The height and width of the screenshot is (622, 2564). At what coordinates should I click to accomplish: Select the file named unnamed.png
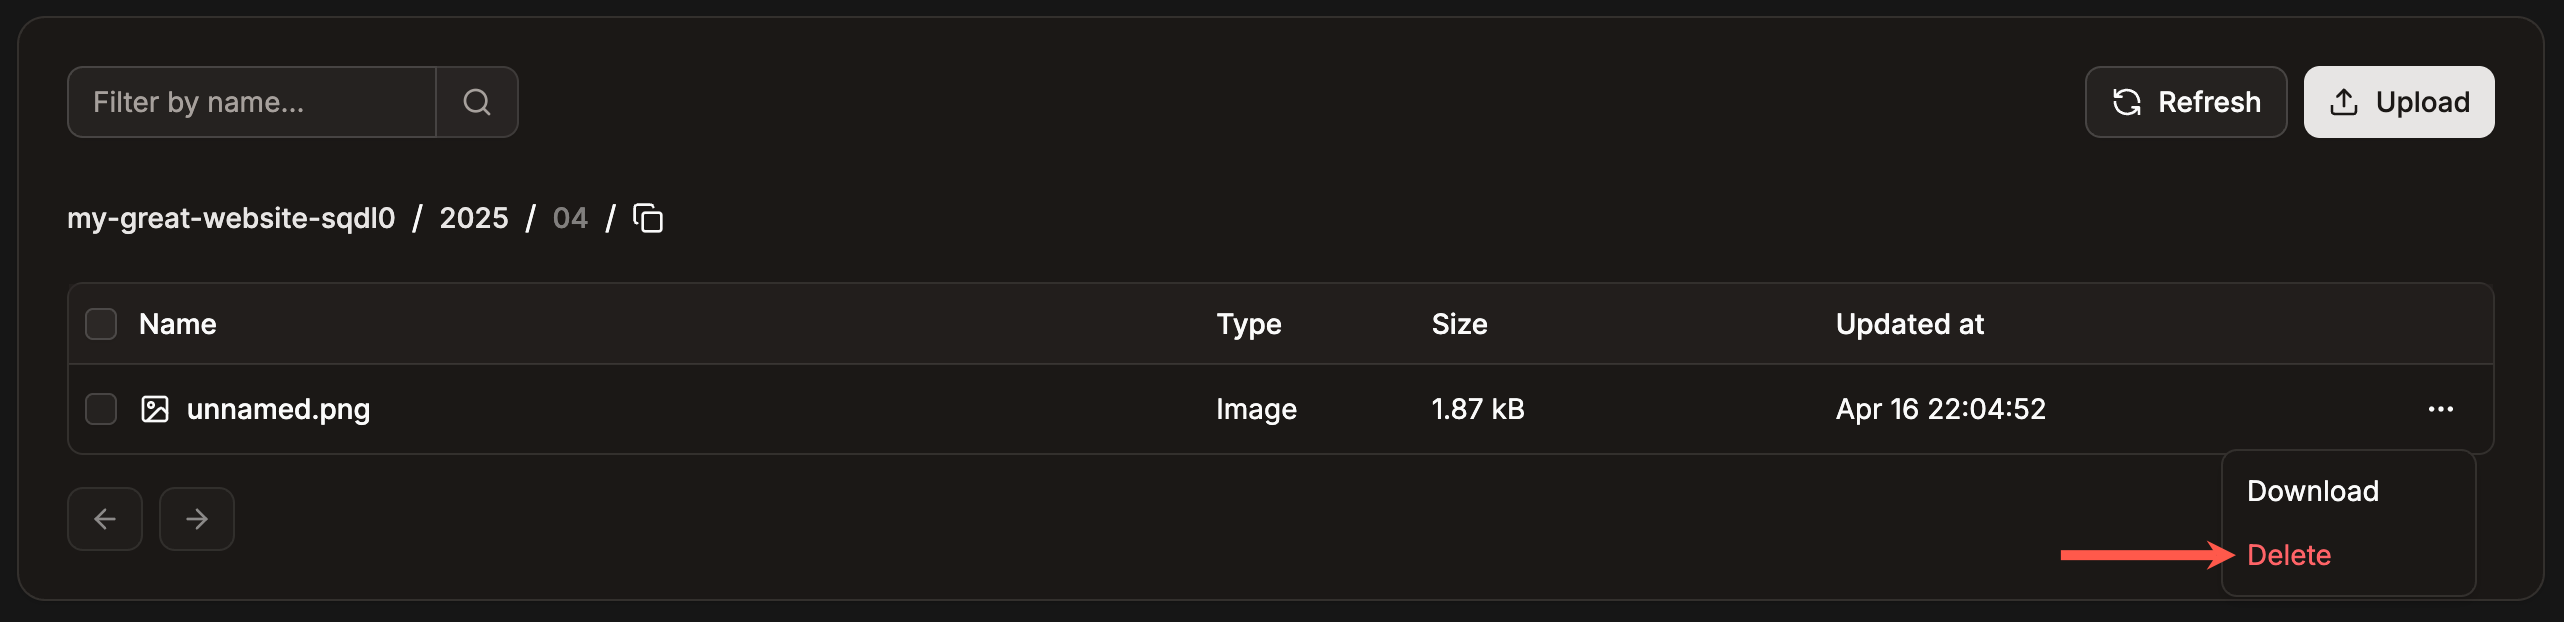coord(278,408)
